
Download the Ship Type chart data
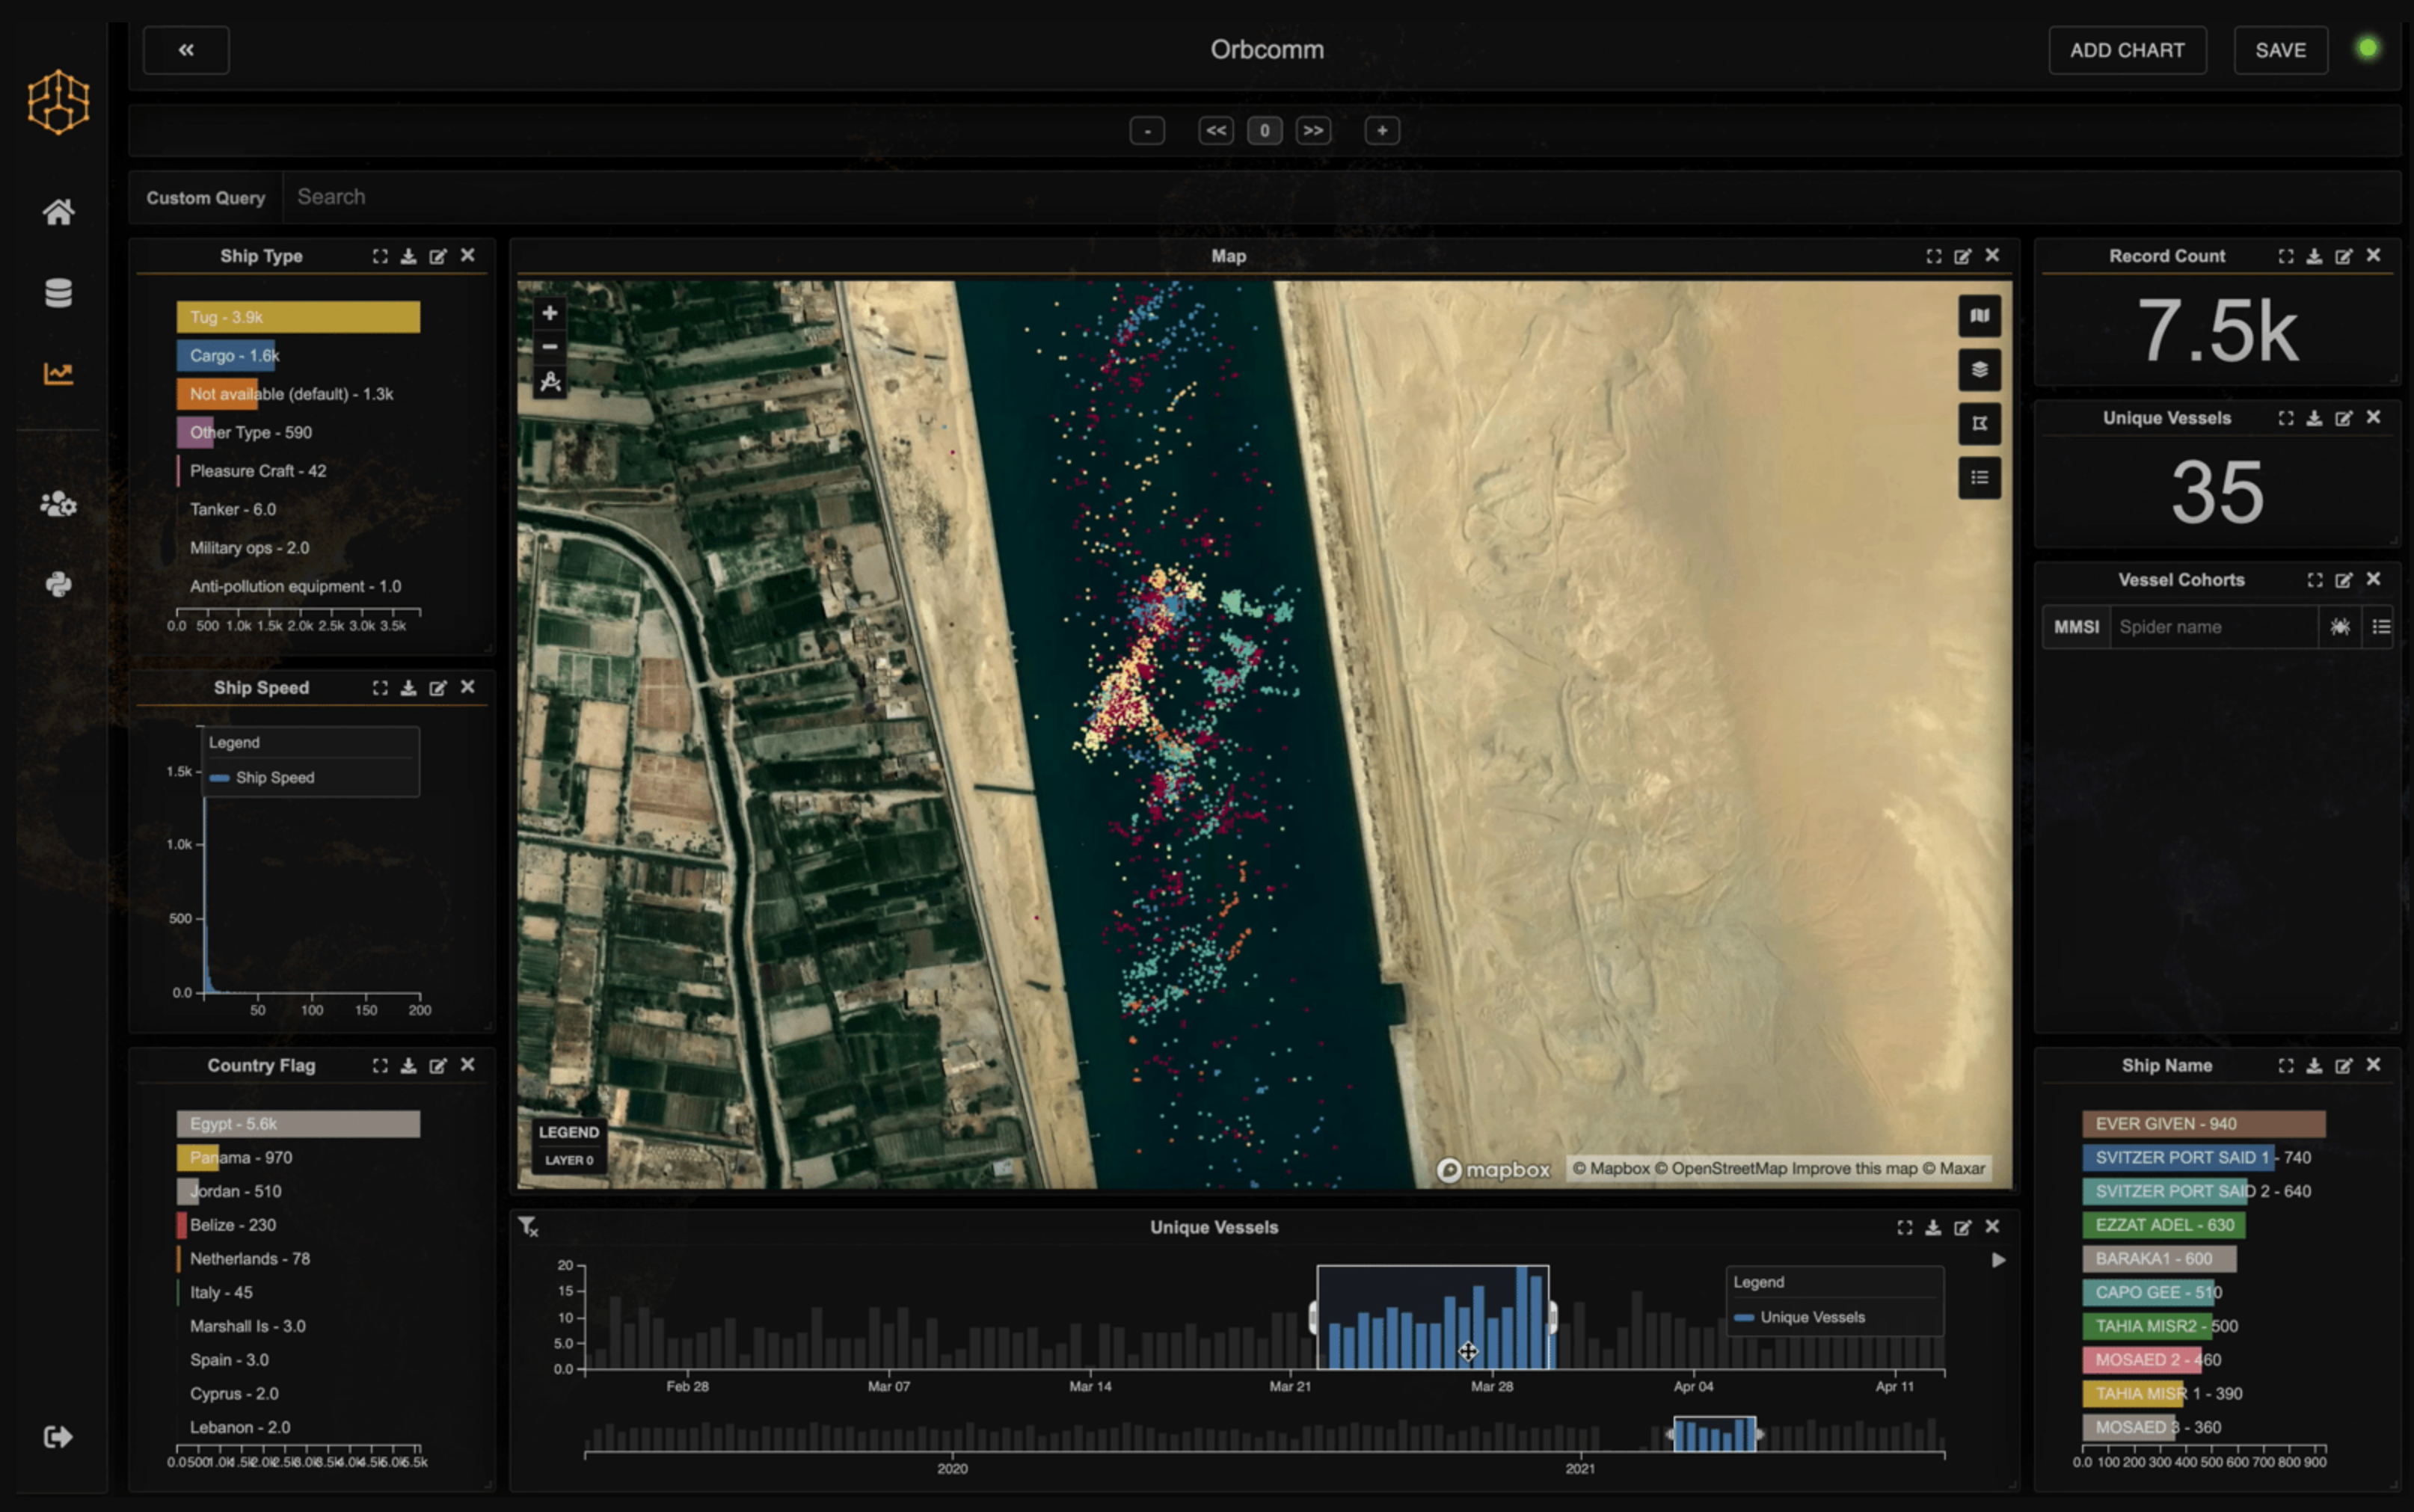coord(408,256)
